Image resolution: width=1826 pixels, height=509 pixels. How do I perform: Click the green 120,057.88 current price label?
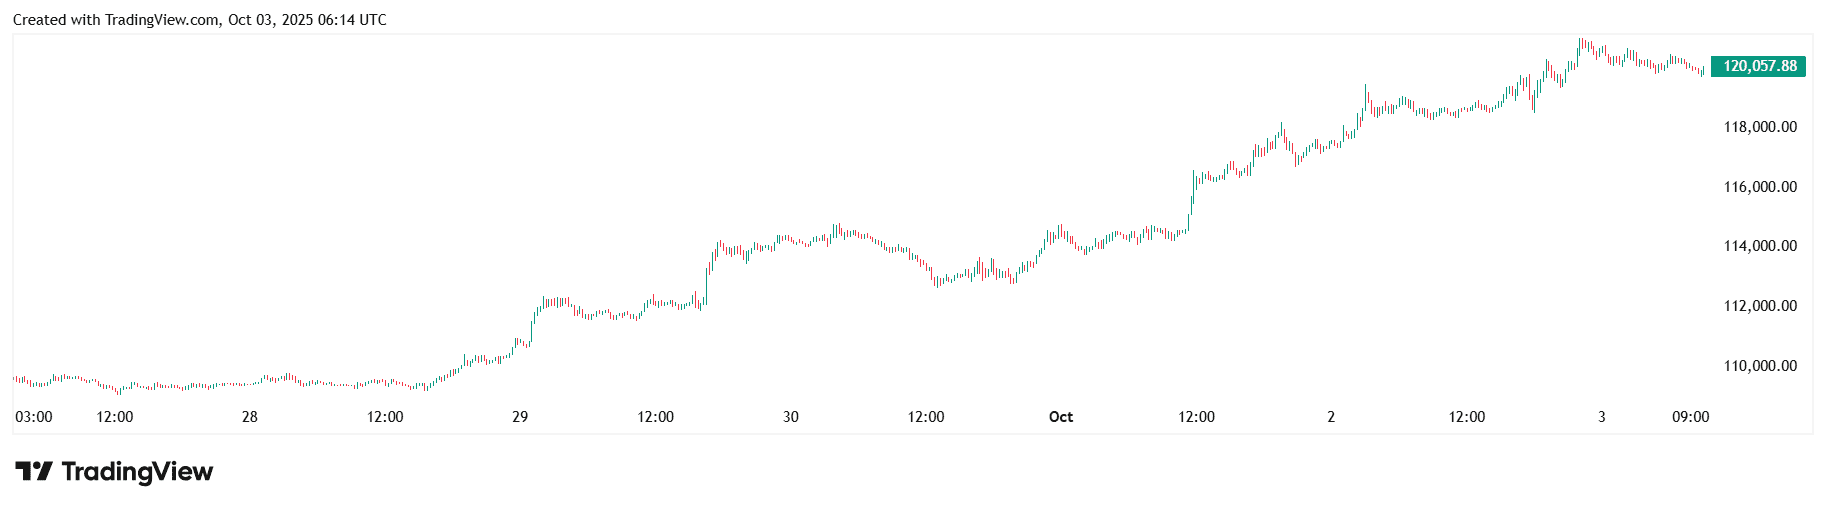point(1759,66)
